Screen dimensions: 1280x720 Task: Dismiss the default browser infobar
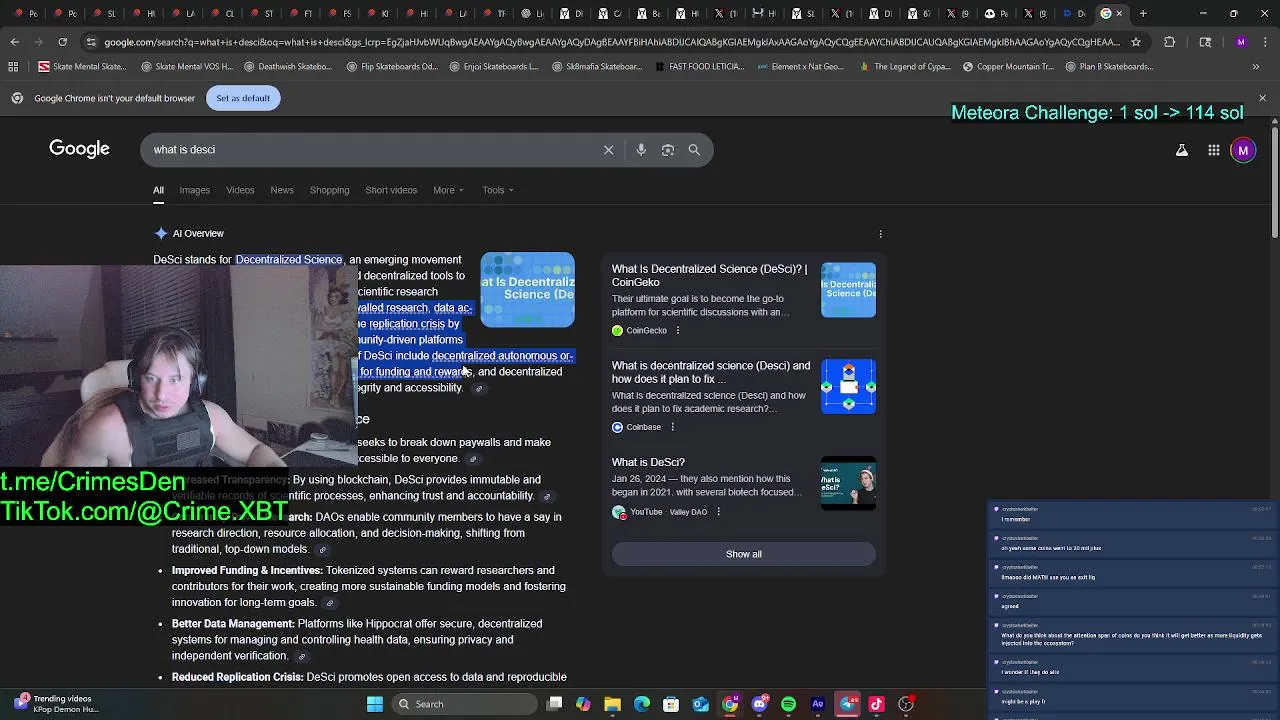click(x=1262, y=98)
